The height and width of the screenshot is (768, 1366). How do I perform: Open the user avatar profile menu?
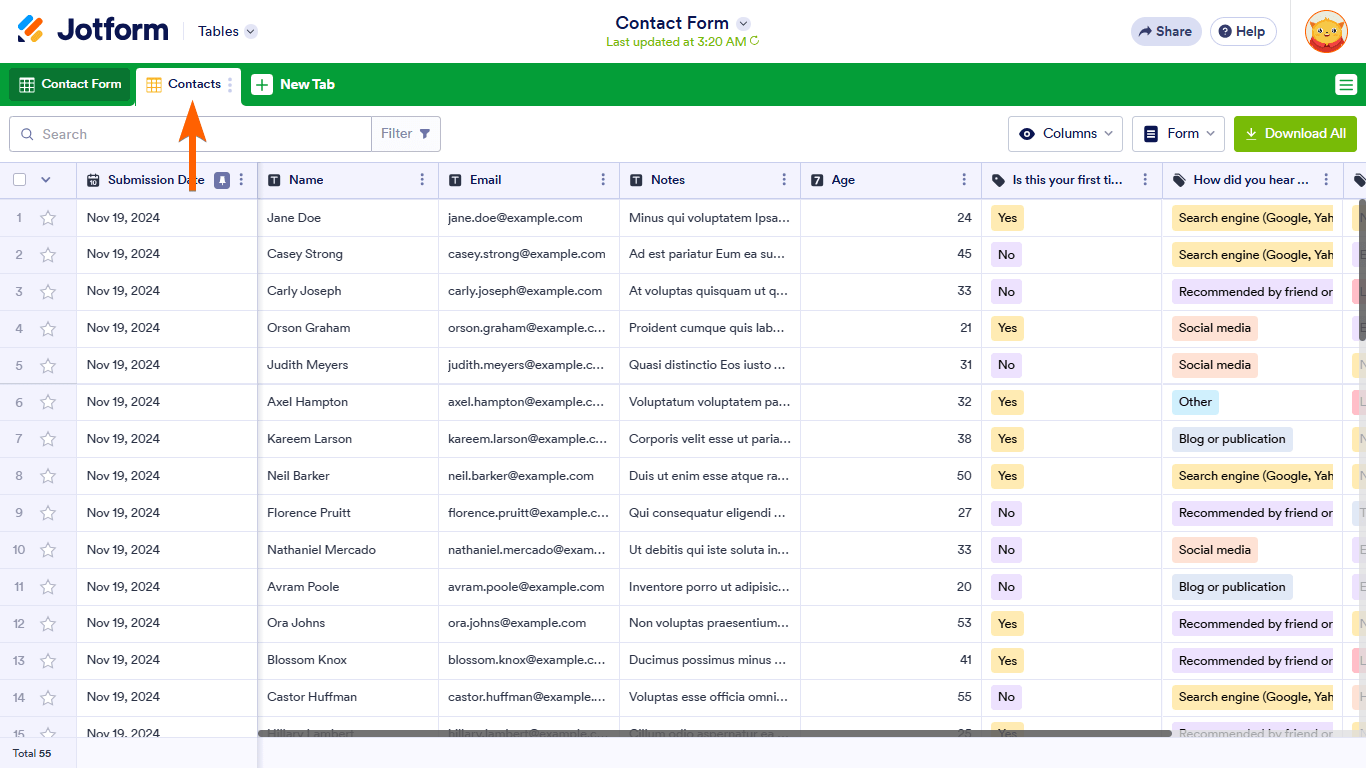tap(1326, 31)
